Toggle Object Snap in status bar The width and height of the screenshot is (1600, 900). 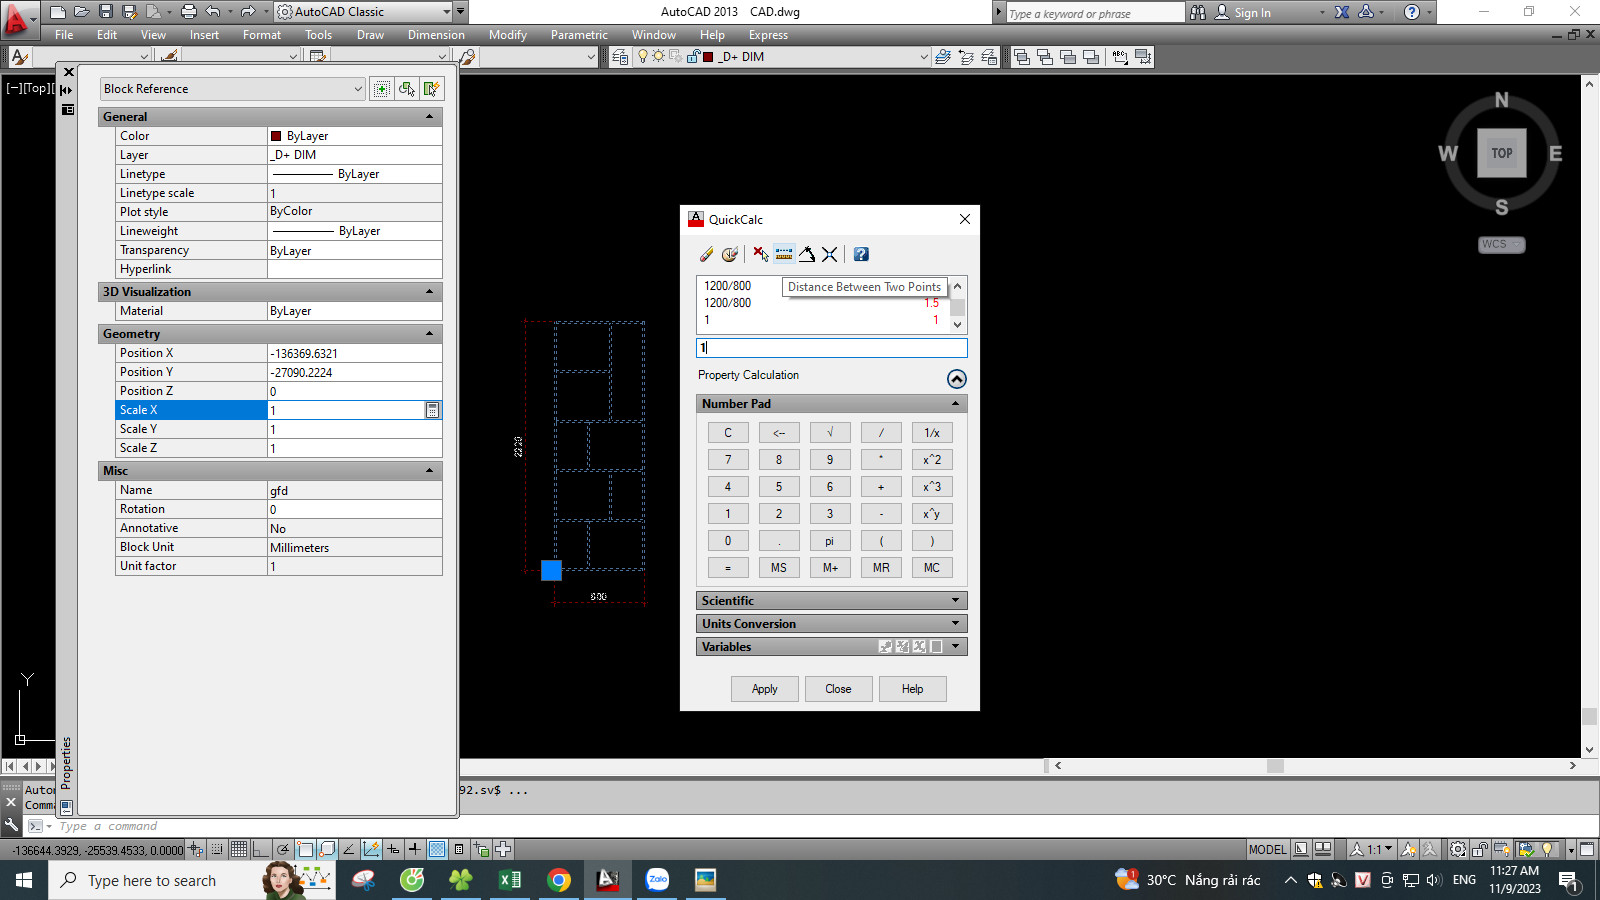[x=305, y=849]
